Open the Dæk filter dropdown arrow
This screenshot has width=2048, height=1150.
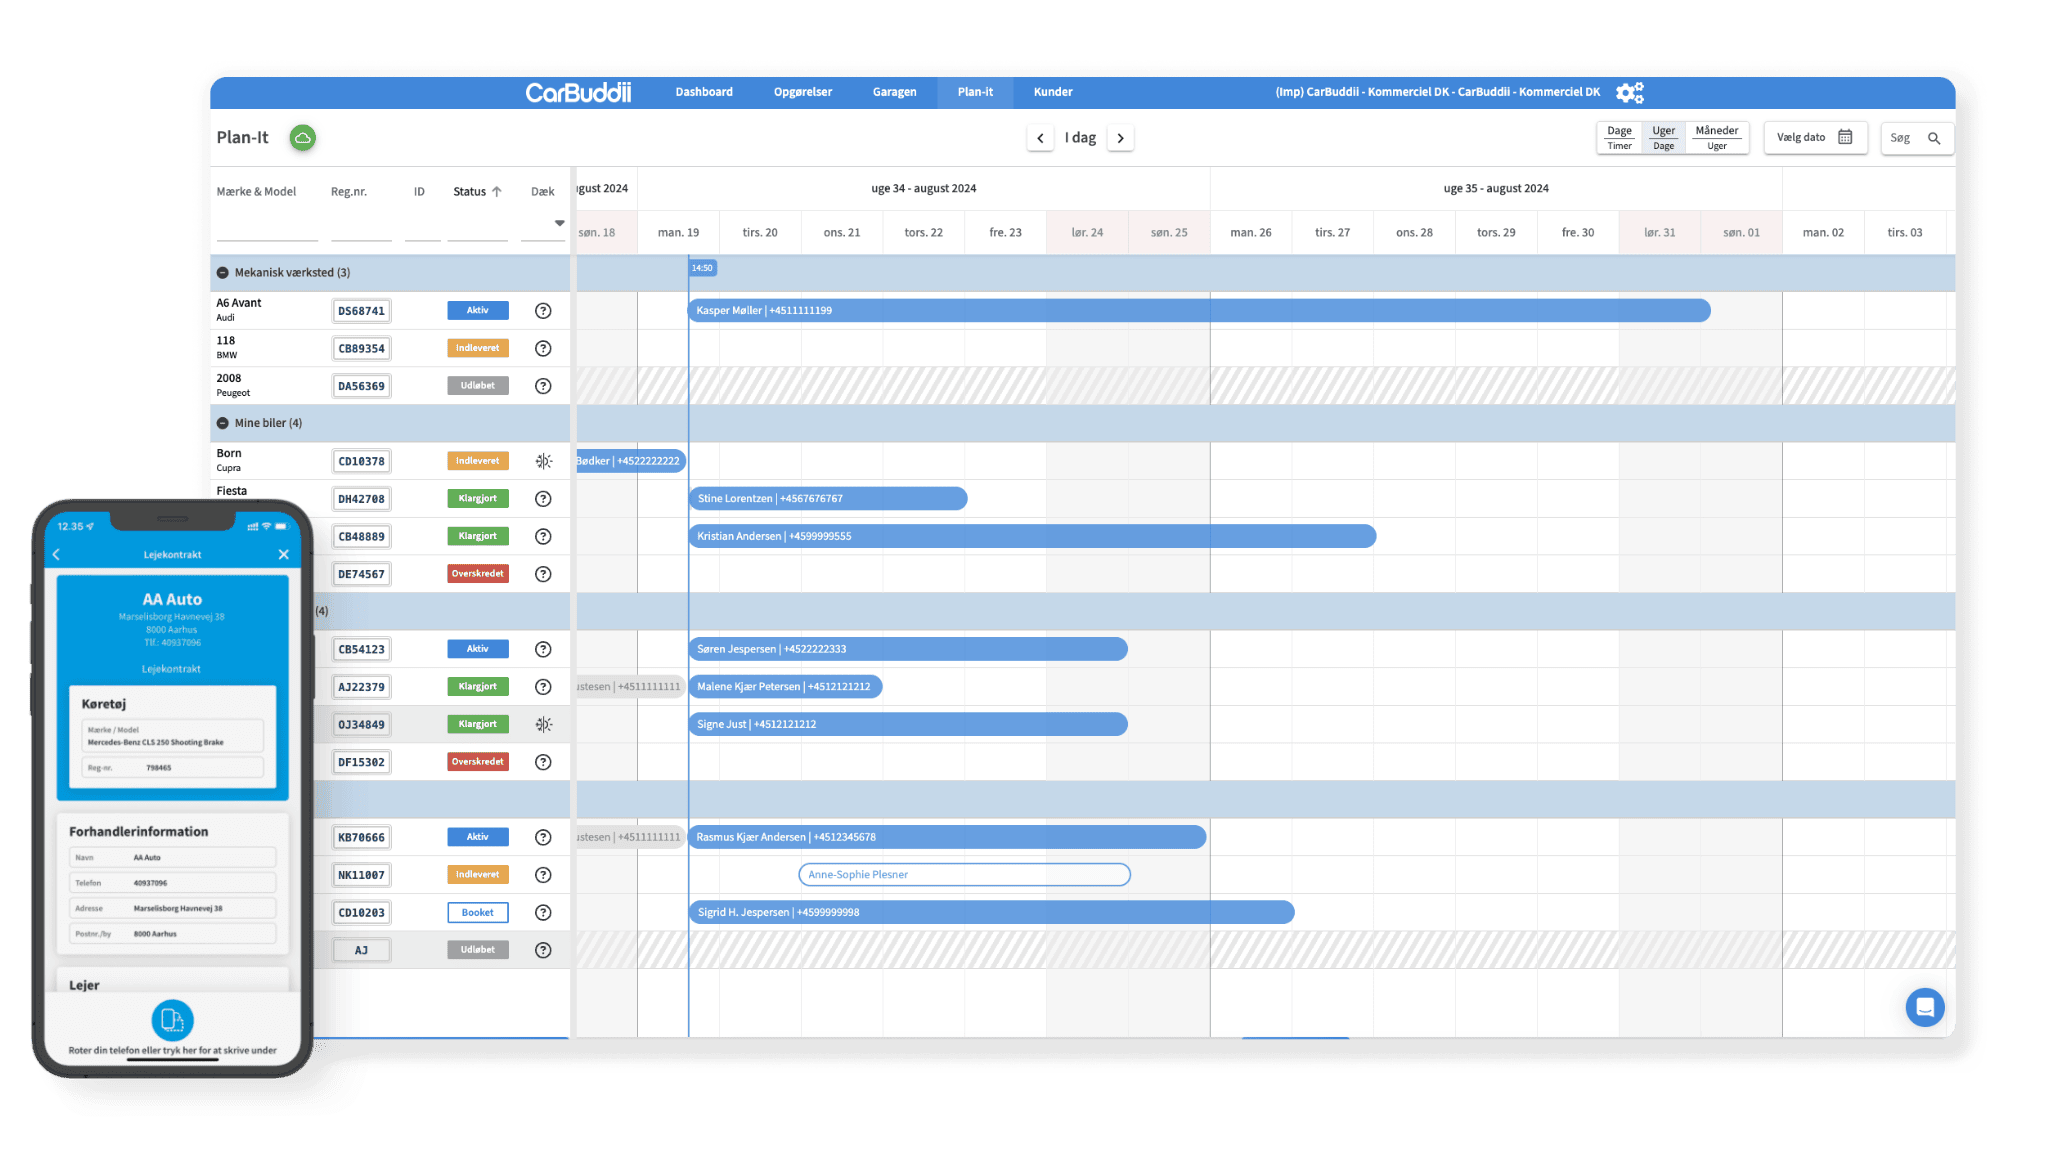(x=559, y=223)
